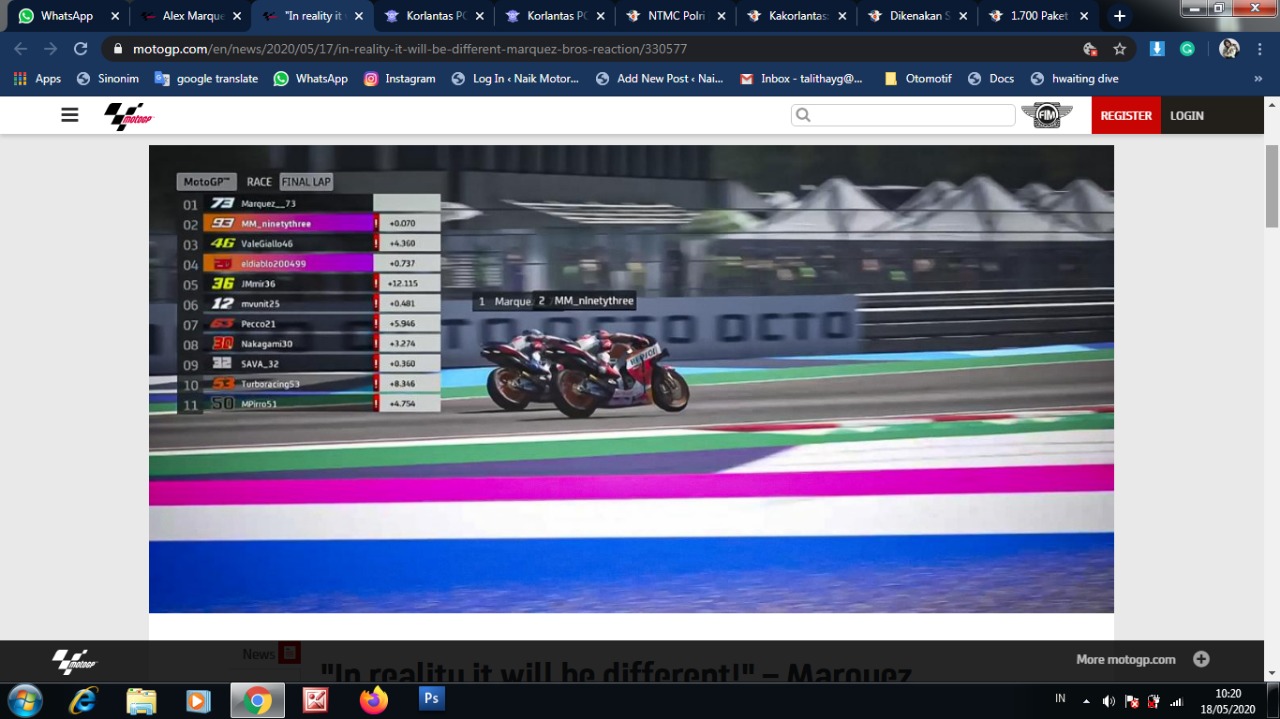The height and width of the screenshot is (719, 1280).
Task: Click the MotoGP logo in site header
Action: coord(129,116)
